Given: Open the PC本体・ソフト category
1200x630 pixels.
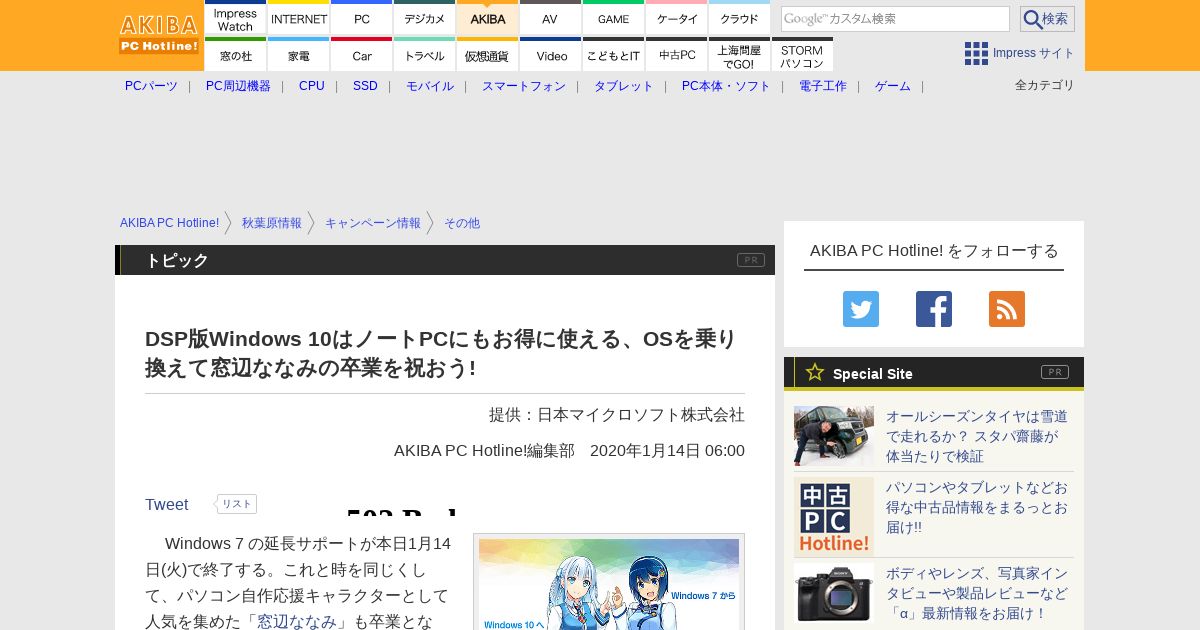Looking at the screenshot, I should point(726,86).
